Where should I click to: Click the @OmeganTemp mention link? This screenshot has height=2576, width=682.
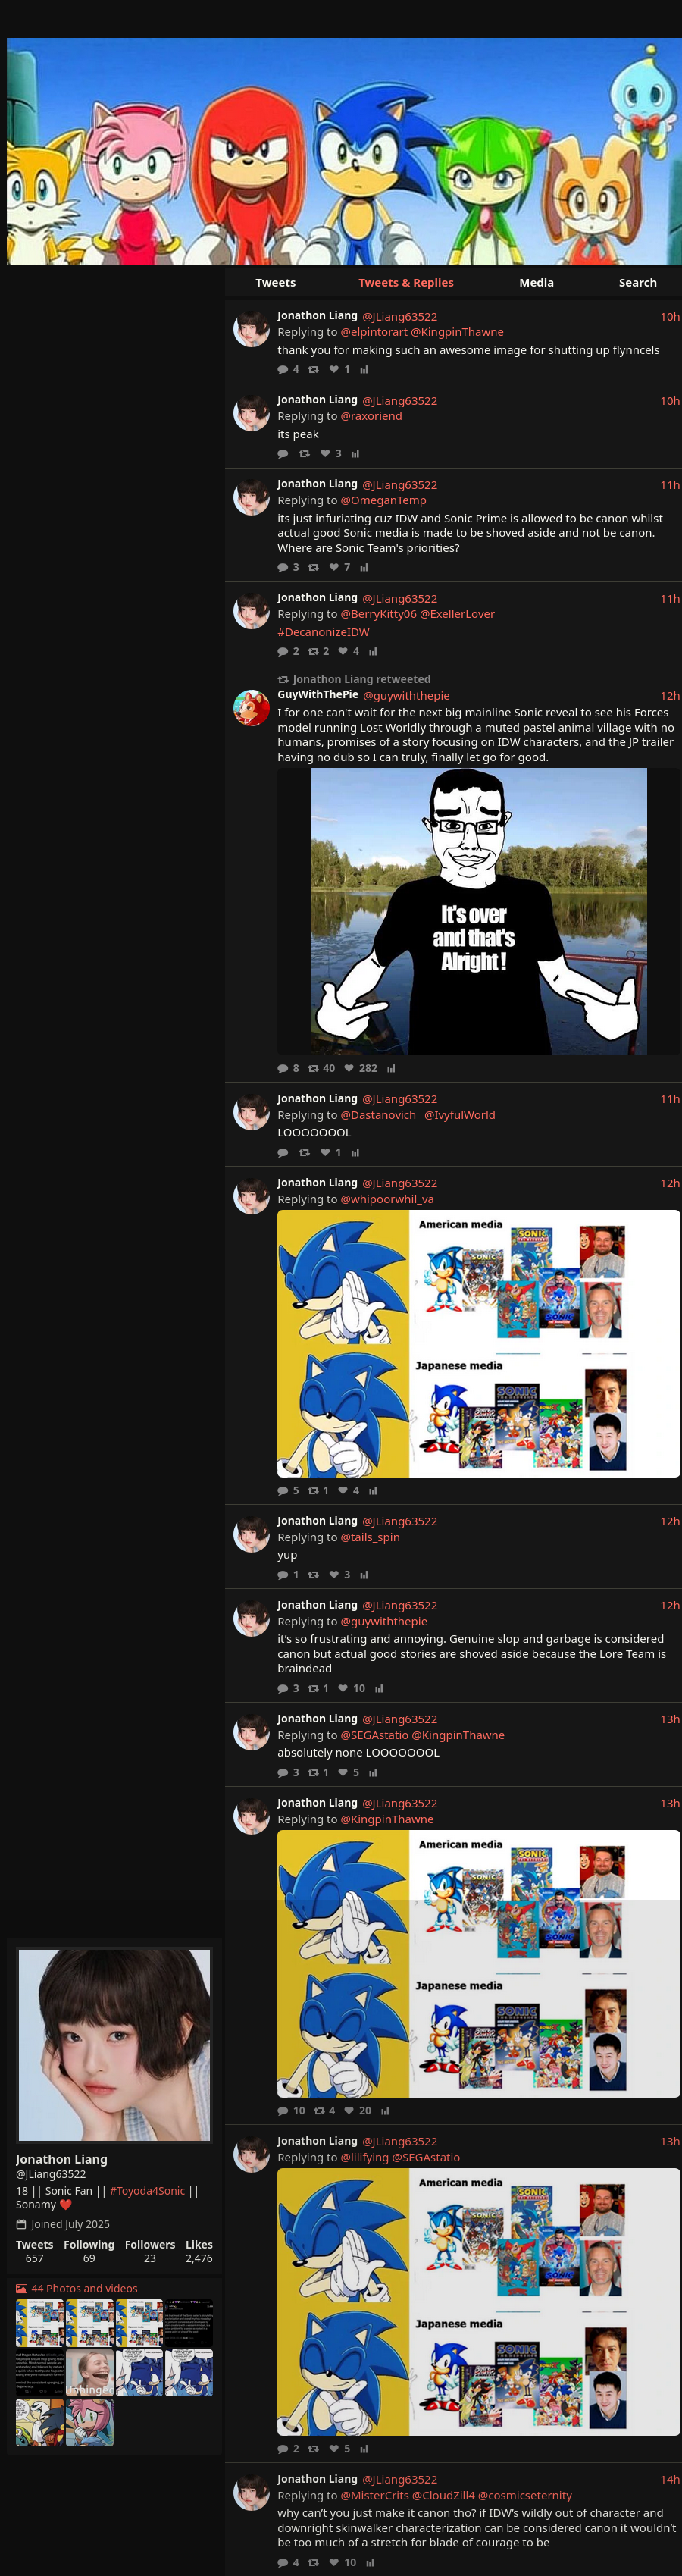[x=383, y=501]
